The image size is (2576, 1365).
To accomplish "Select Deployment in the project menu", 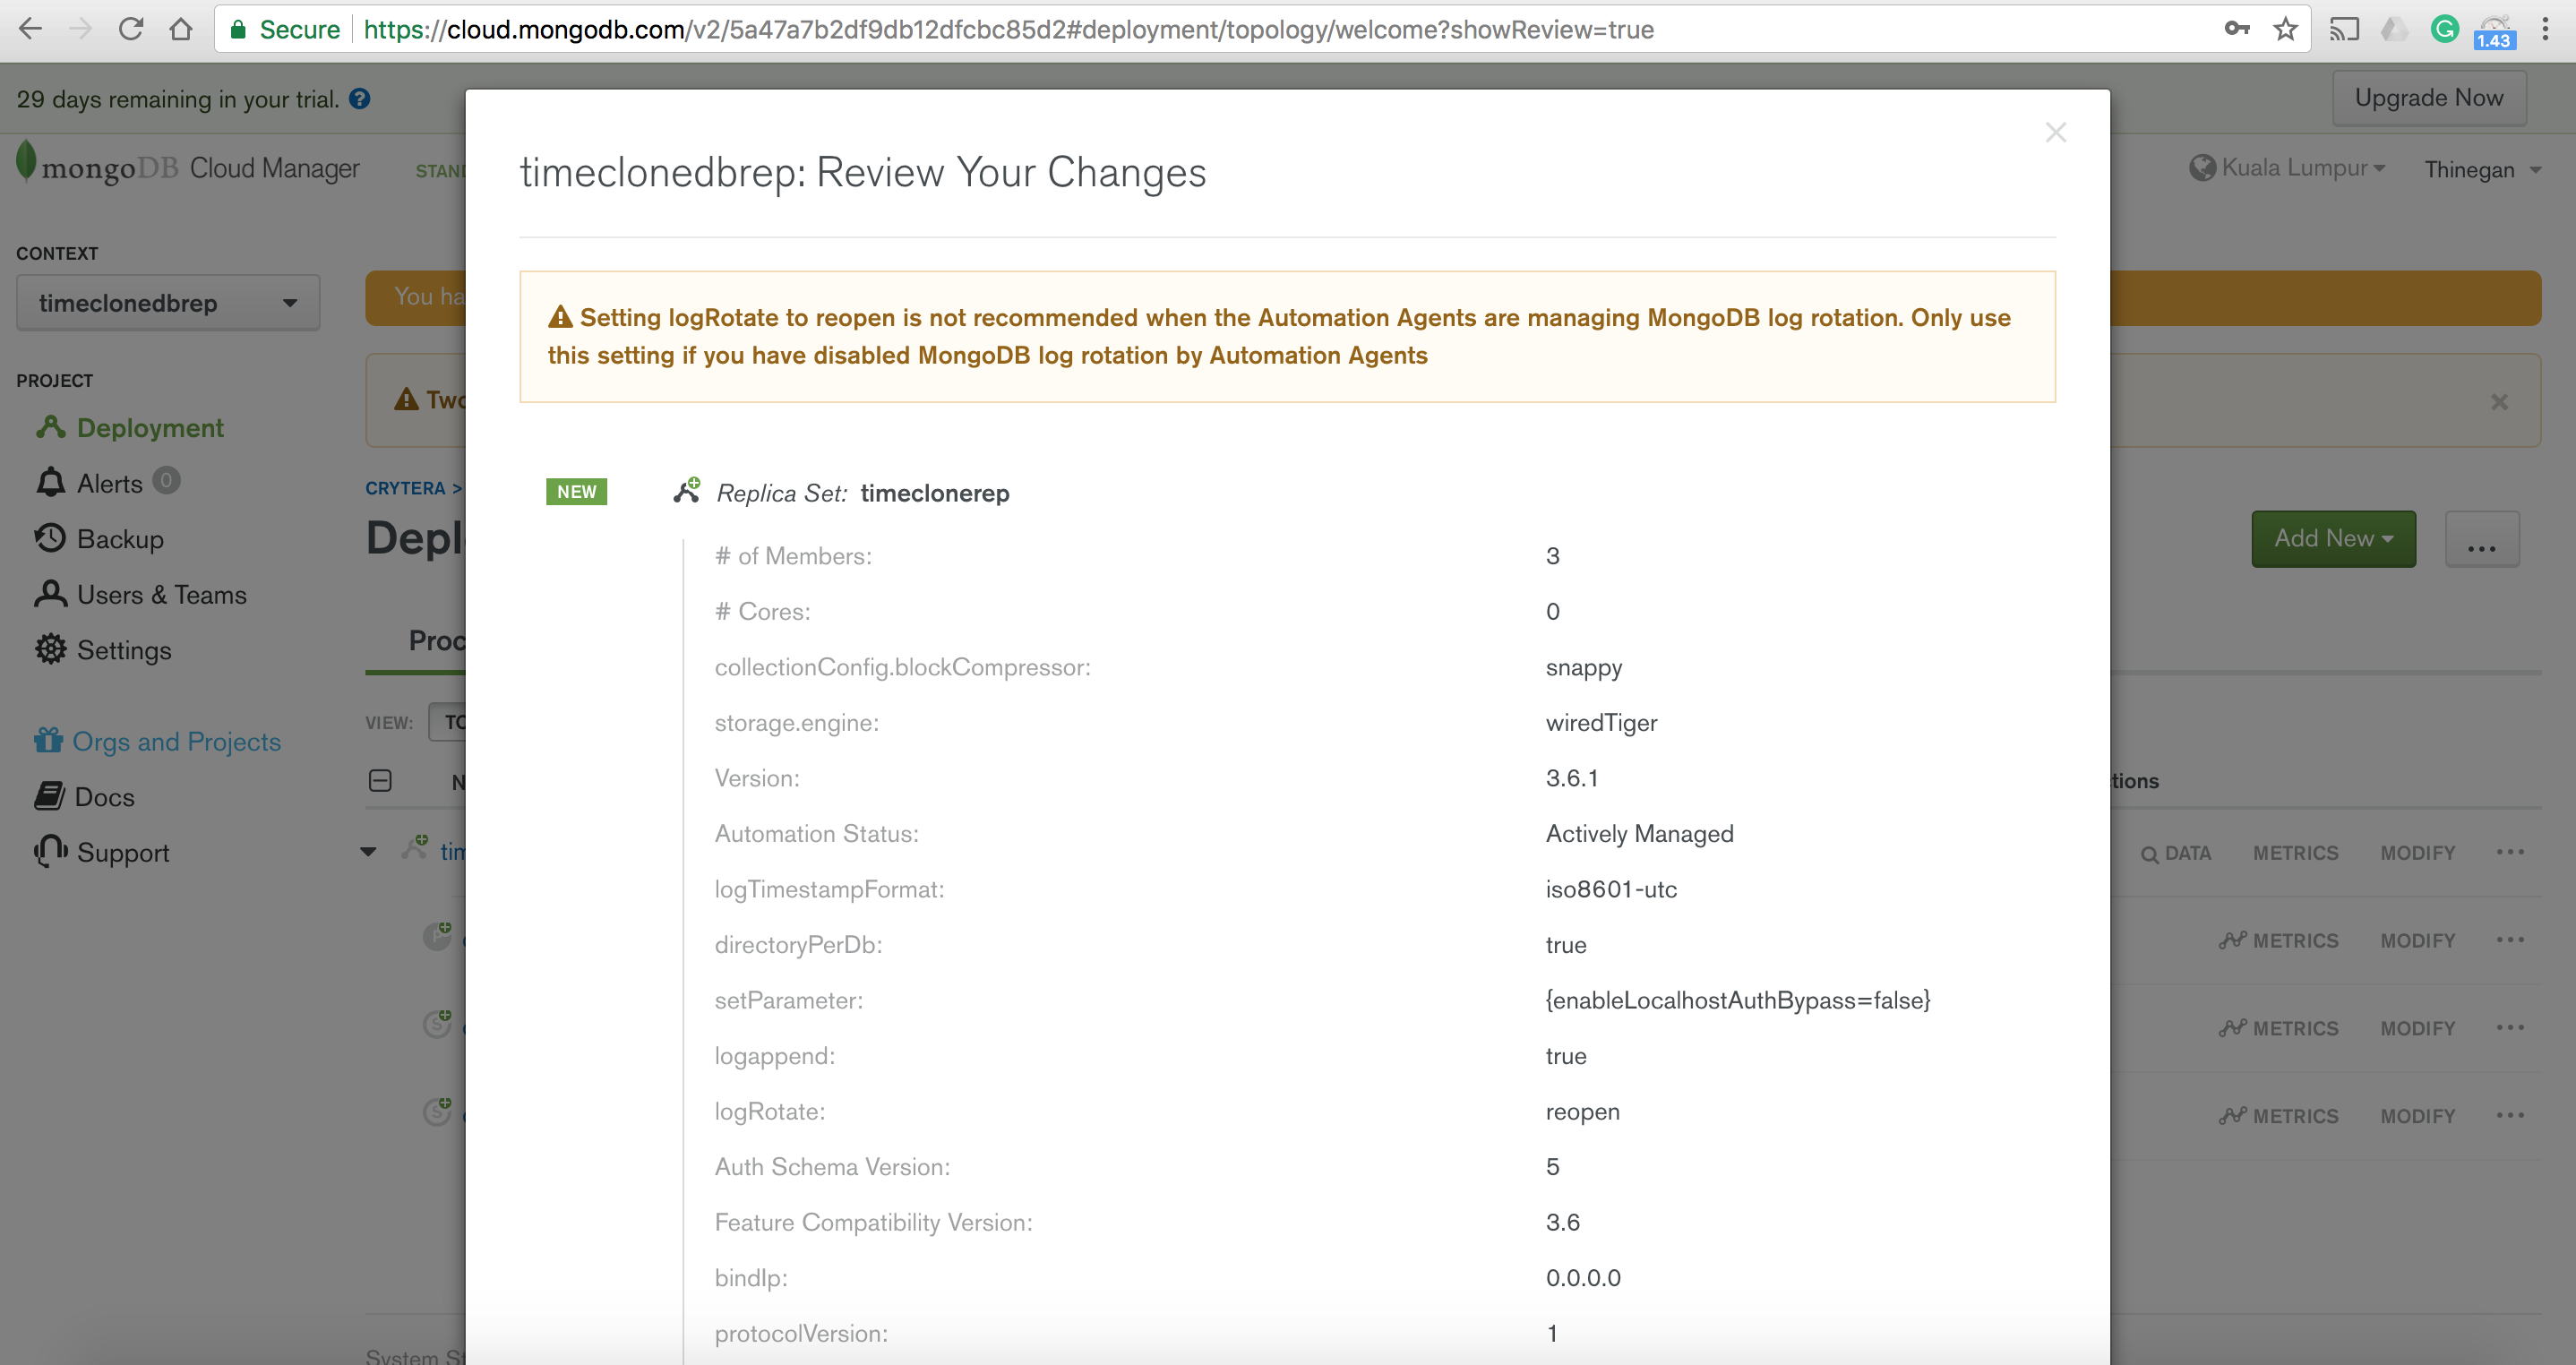I will click(149, 428).
